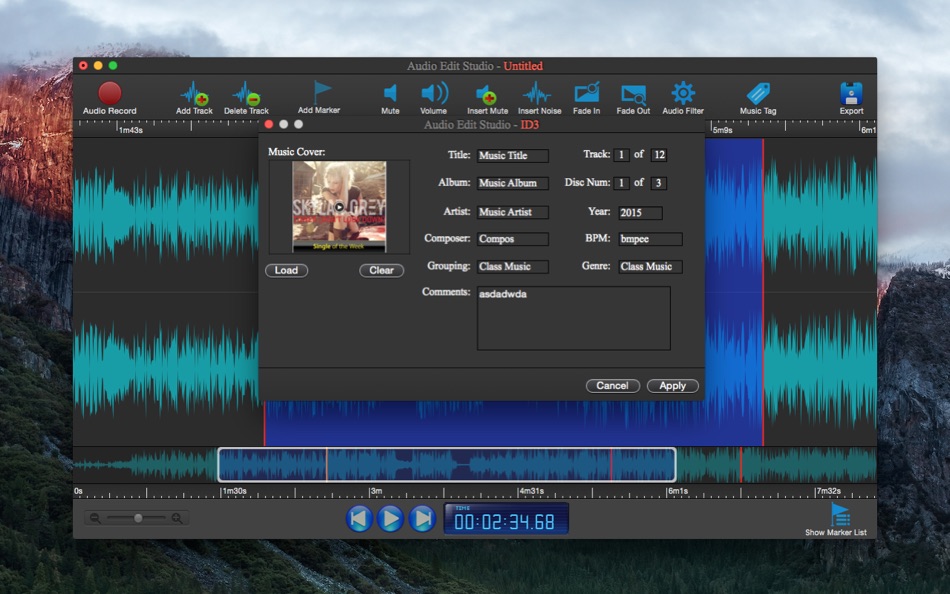Play the audio

pos(391,519)
